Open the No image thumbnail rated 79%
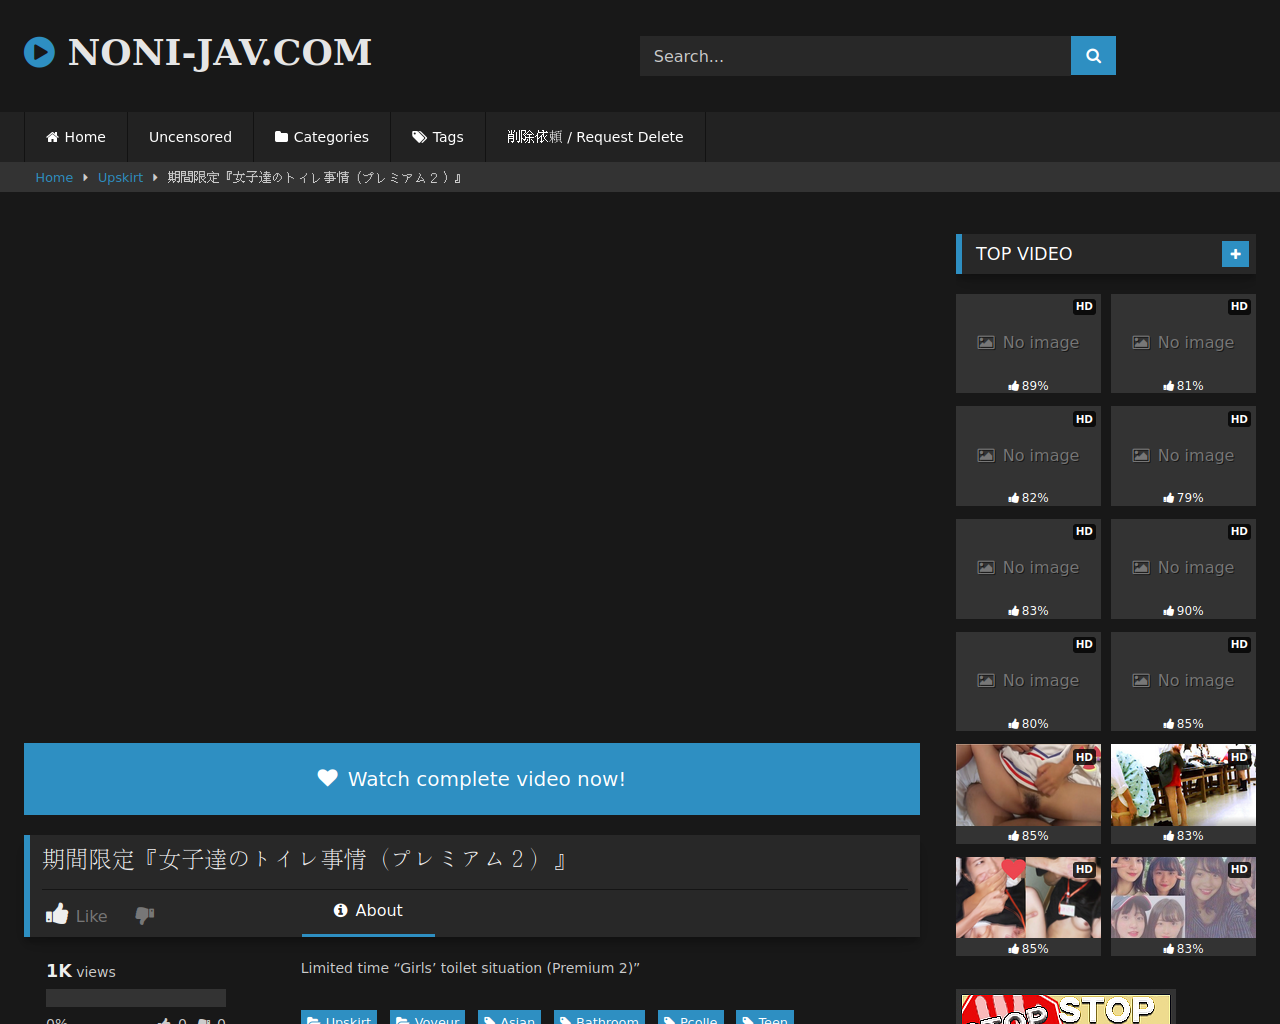1280x1024 pixels. [x=1183, y=456]
